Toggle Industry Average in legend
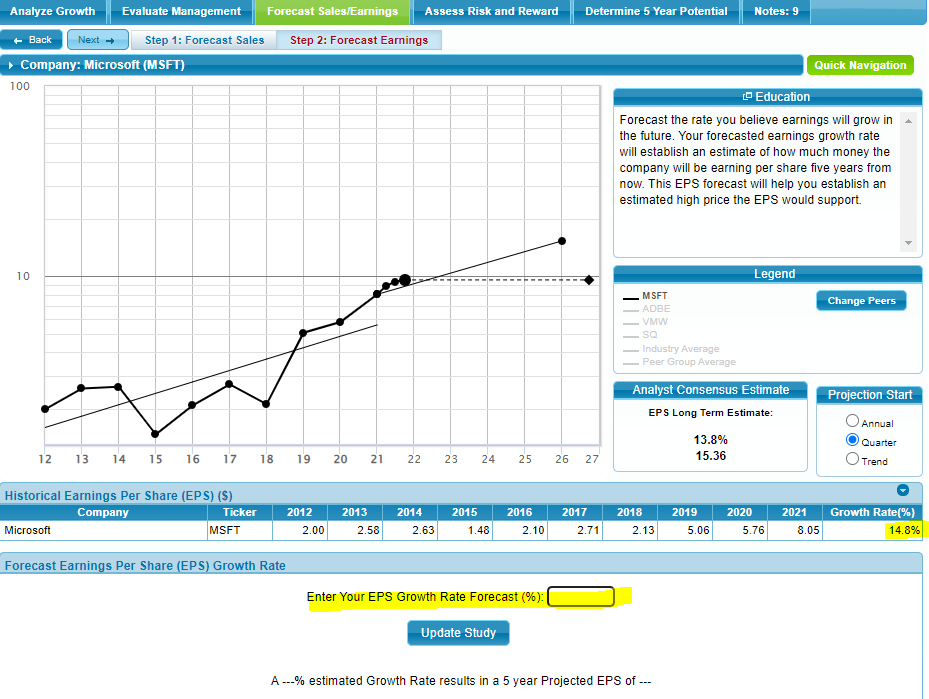The image size is (929, 699). tap(671, 349)
